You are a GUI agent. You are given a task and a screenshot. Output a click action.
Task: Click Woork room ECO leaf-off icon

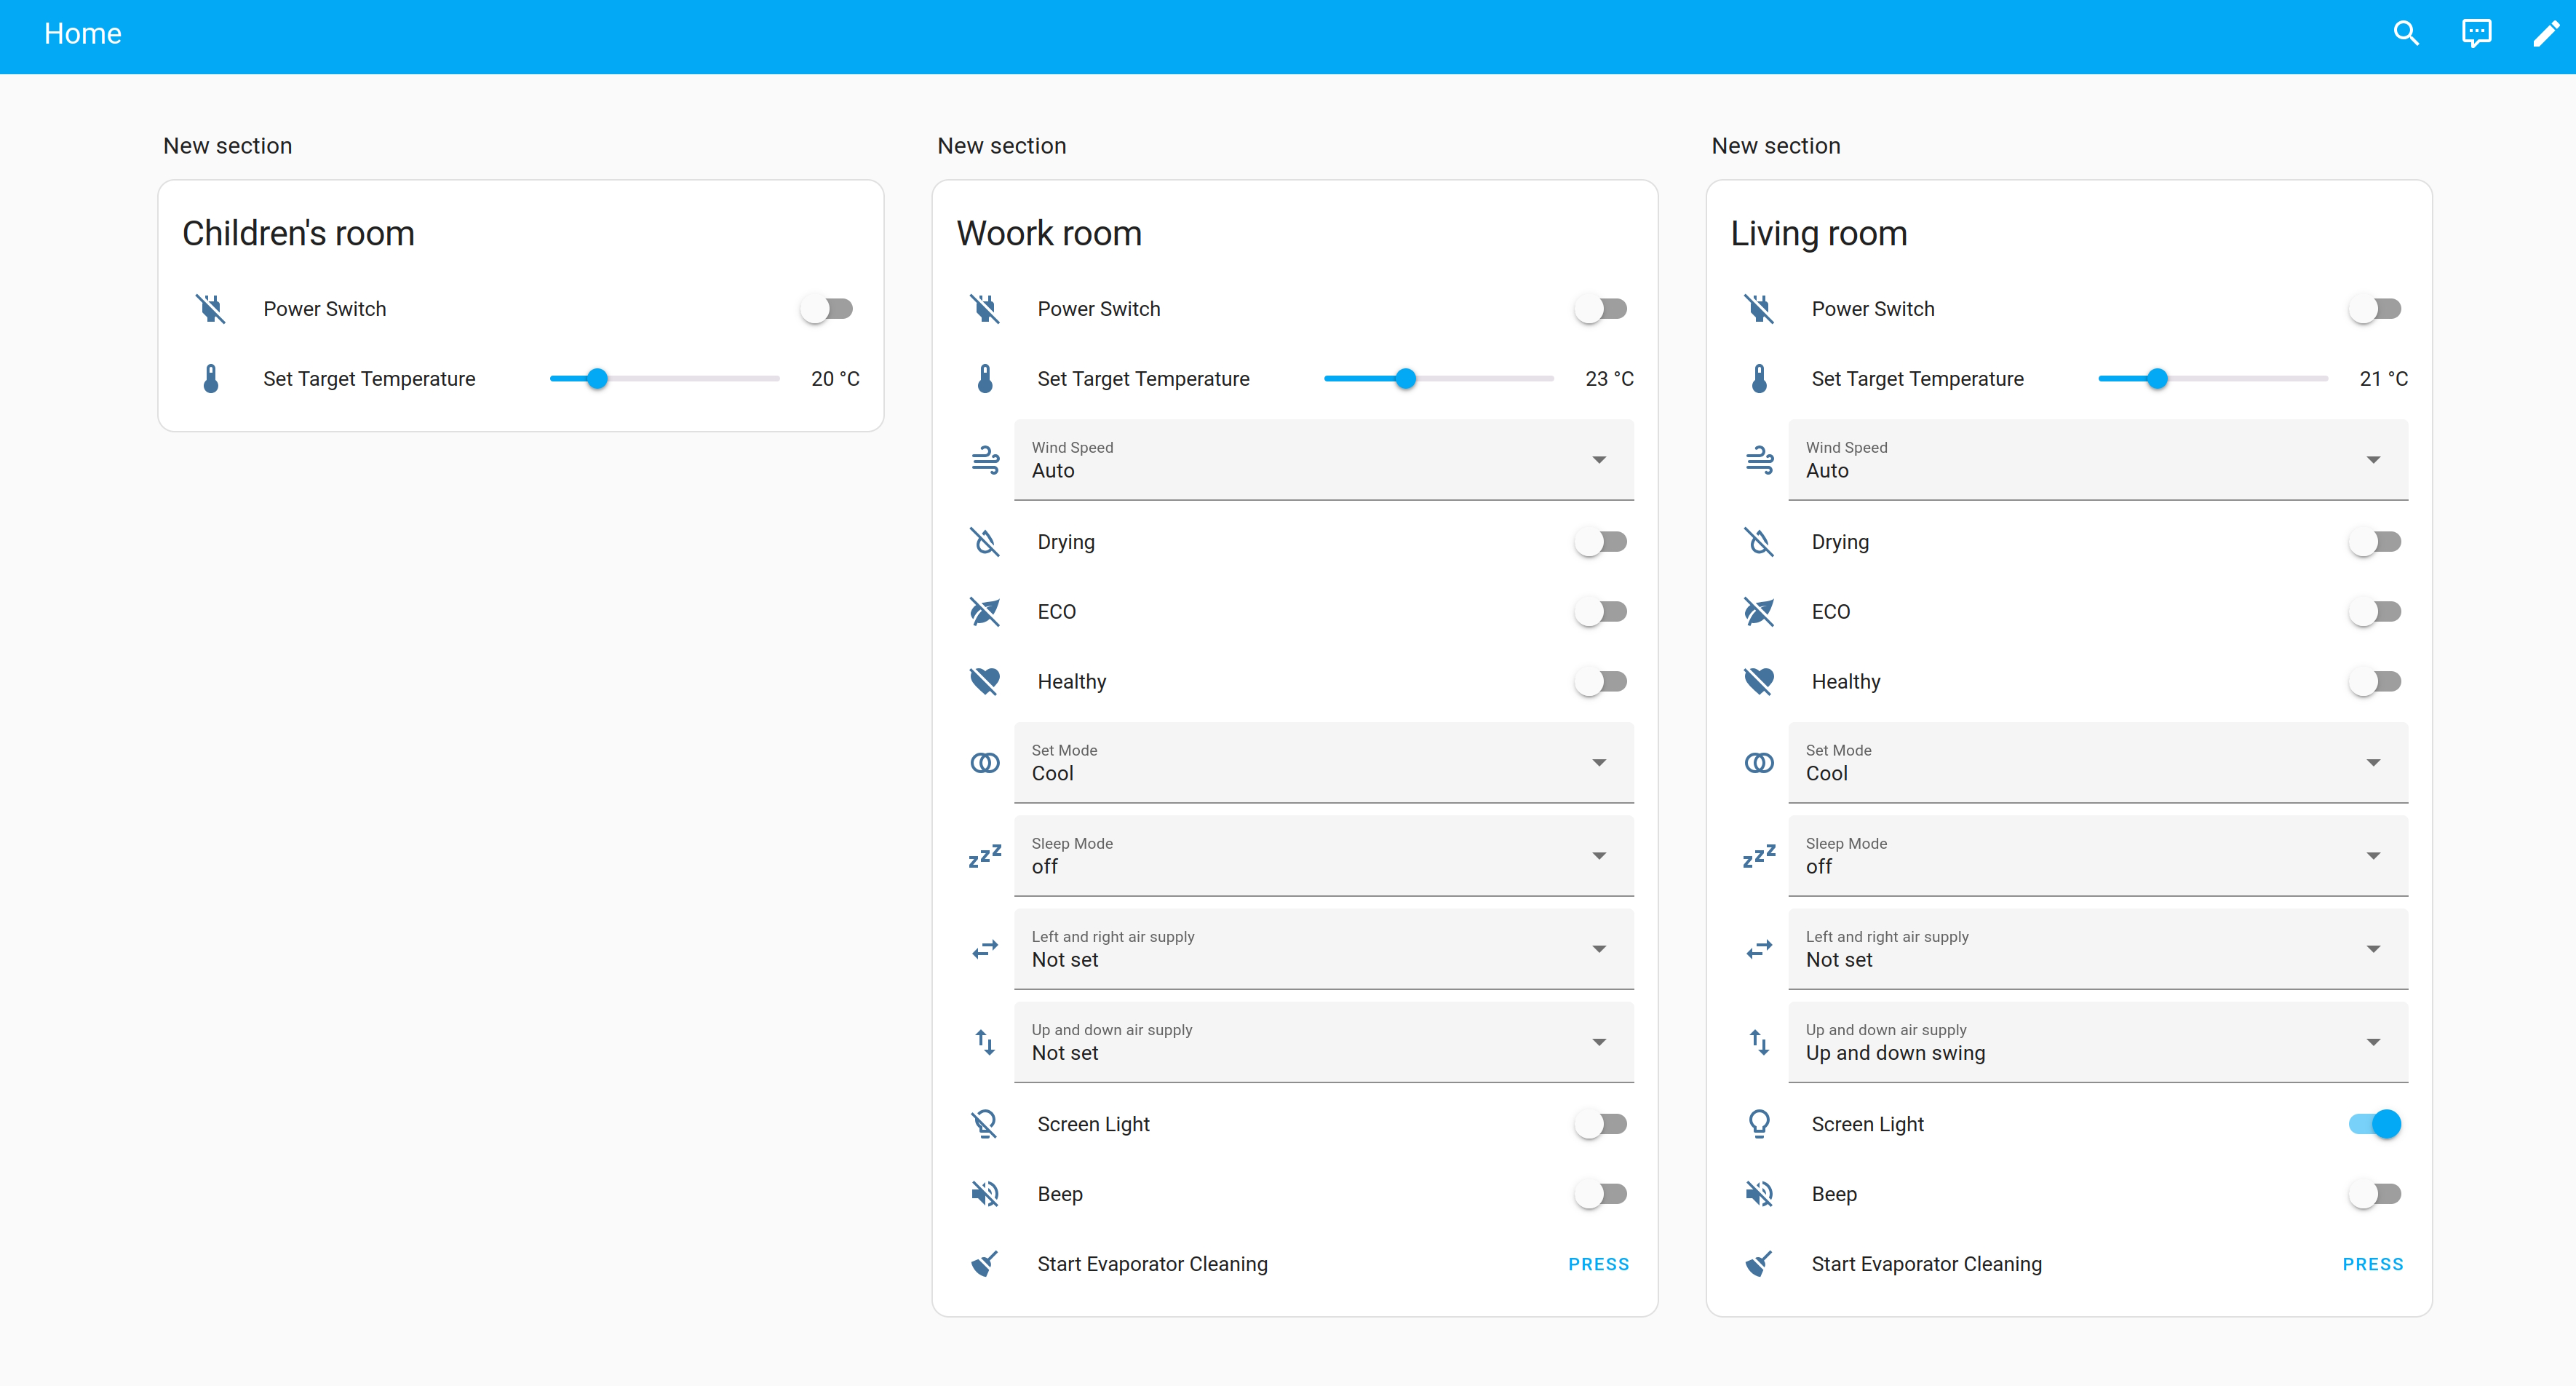click(x=985, y=612)
